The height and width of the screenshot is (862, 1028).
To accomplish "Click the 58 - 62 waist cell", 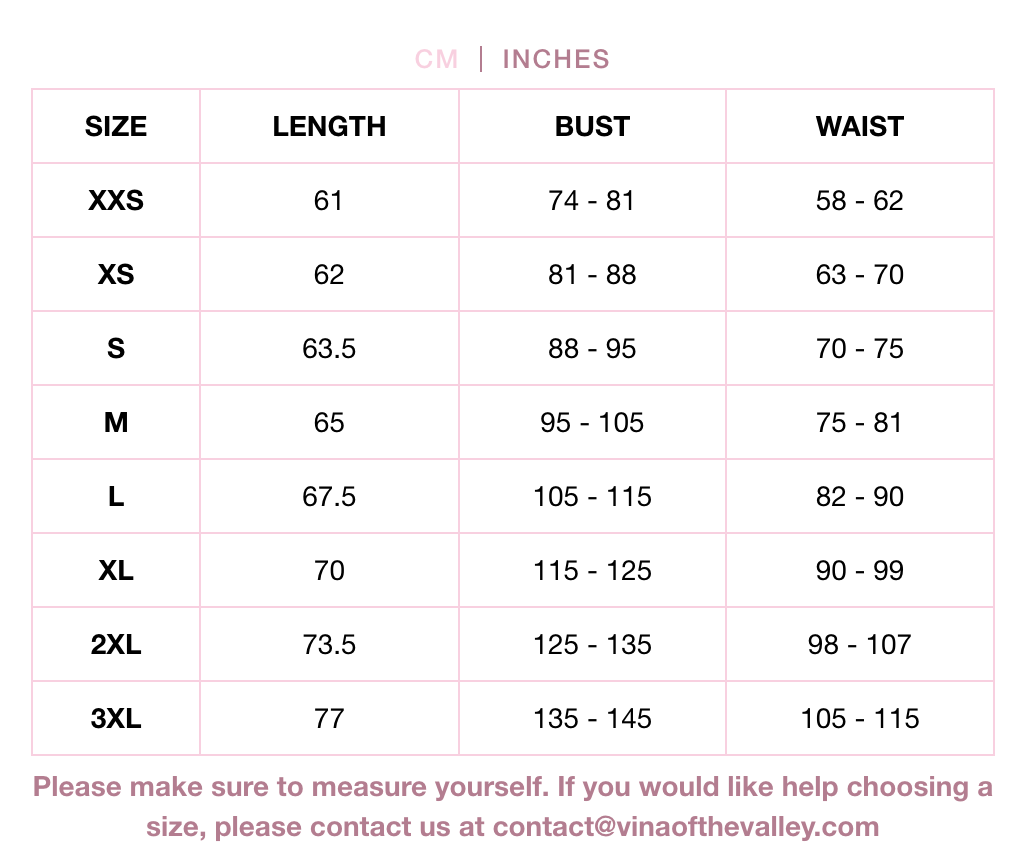I will point(860,201).
